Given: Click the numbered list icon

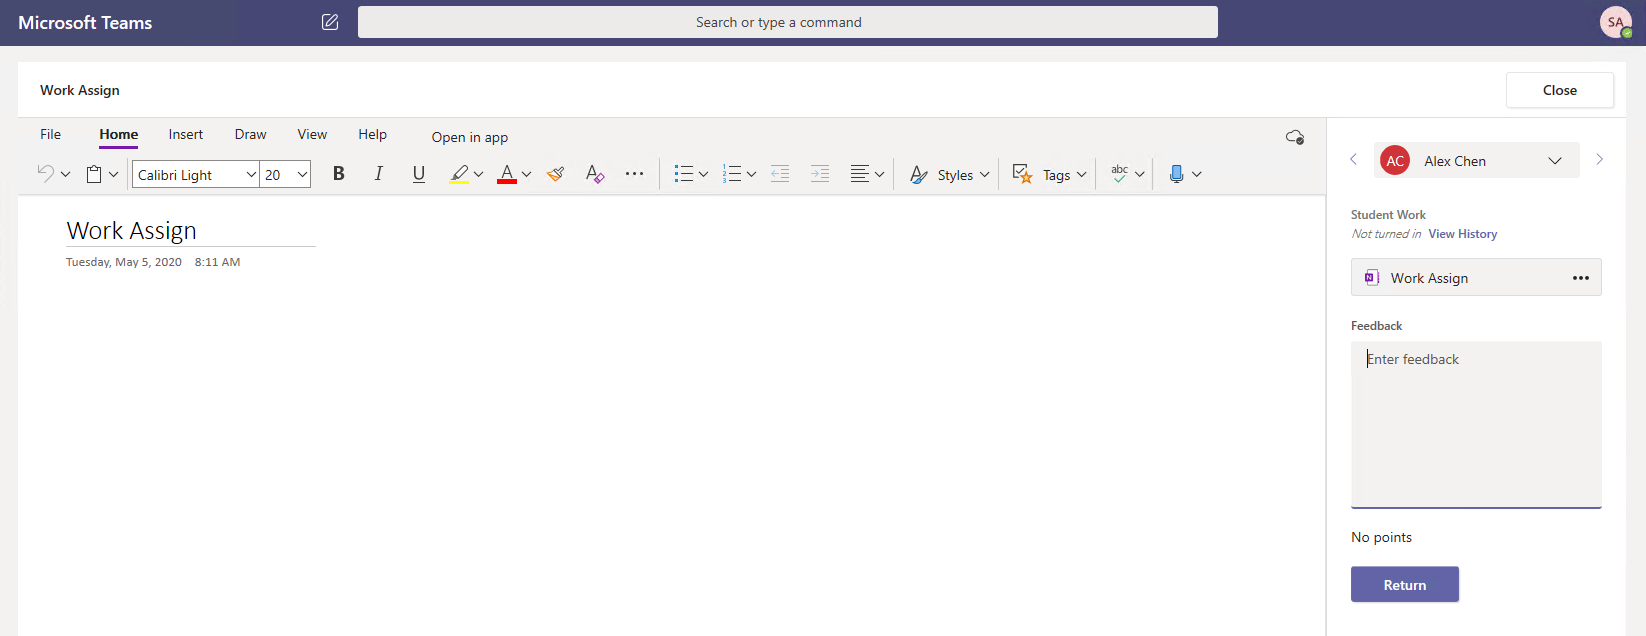Looking at the screenshot, I should [x=732, y=174].
